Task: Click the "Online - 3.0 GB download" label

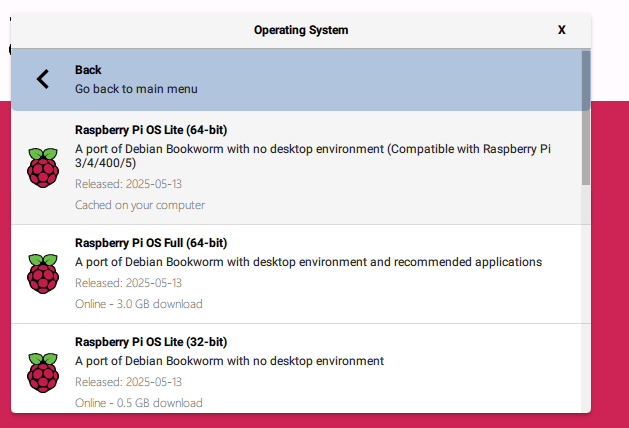Action: pos(139,304)
